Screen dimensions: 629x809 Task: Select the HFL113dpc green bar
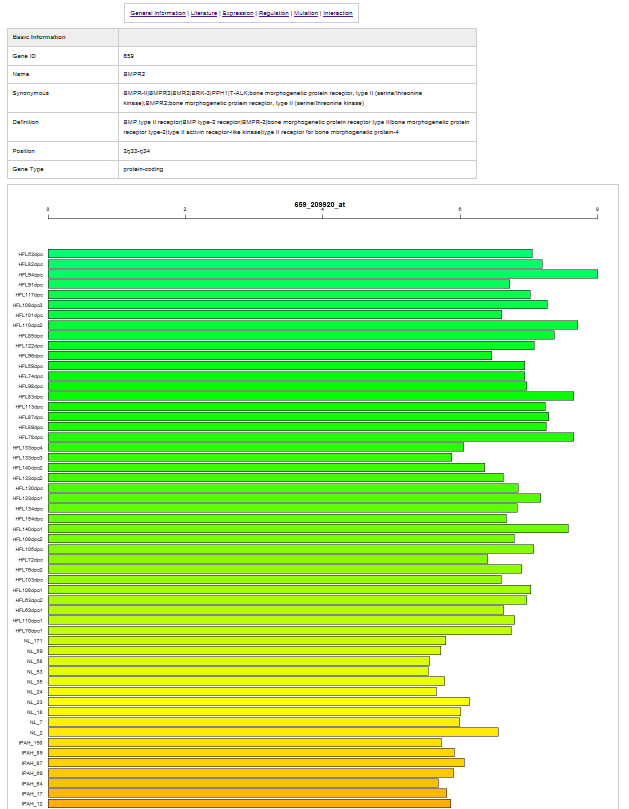(297, 406)
